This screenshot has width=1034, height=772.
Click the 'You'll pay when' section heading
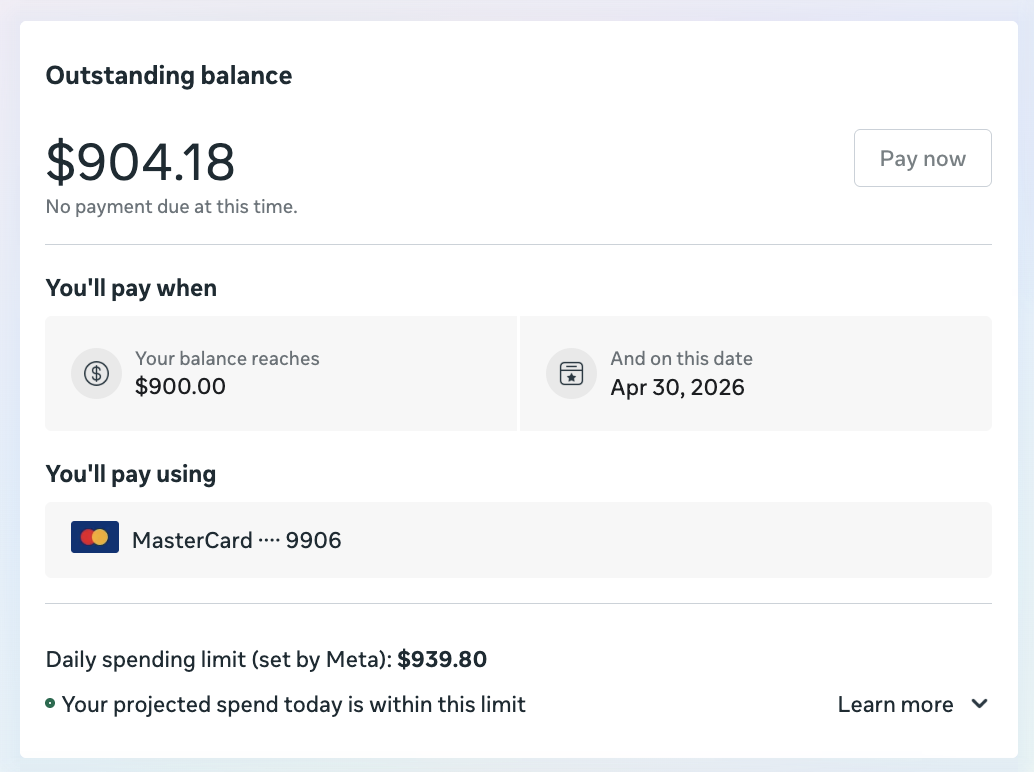point(131,288)
